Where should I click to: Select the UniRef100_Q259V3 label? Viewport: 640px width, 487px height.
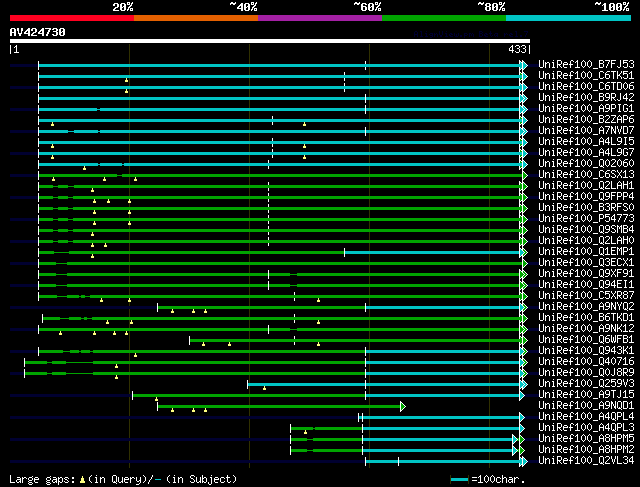coord(586,384)
